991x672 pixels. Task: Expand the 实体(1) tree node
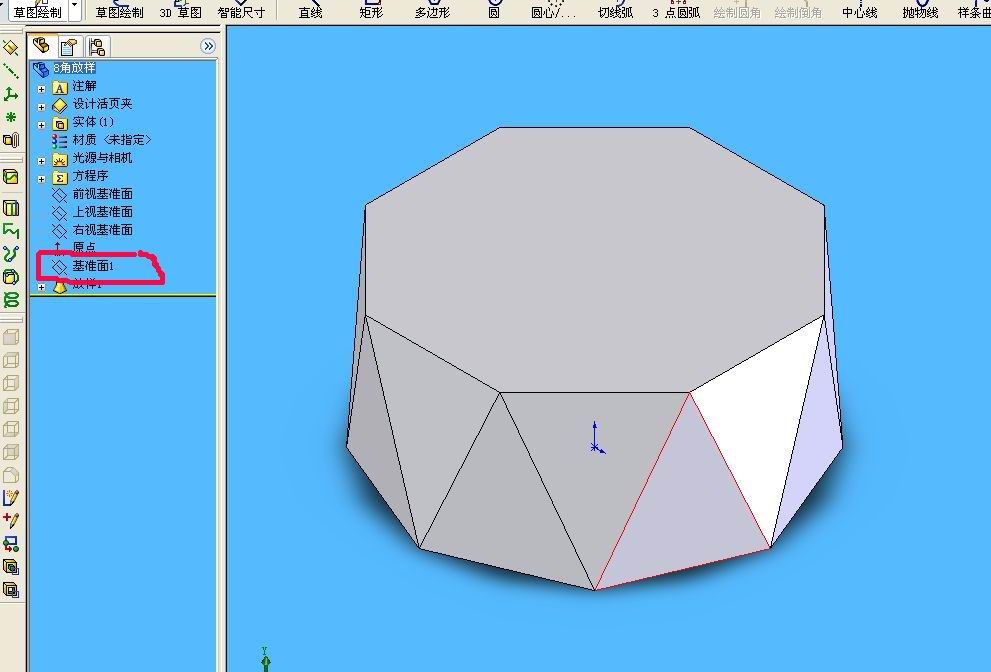(x=42, y=125)
